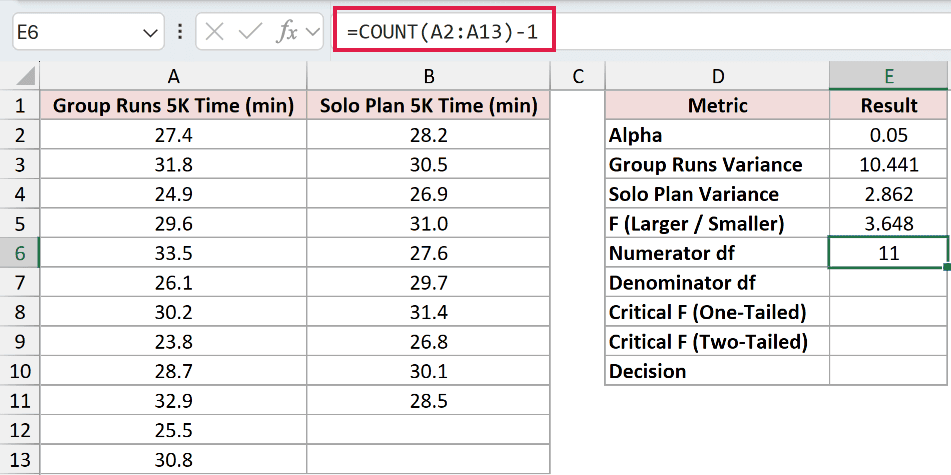Select row 13 header

(20, 460)
